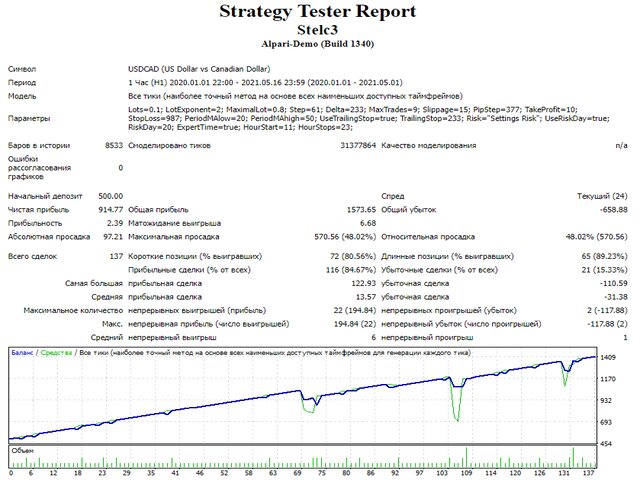Click the 'Баланс' legend label in chart
640x480 pixels.
coord(22,353)
